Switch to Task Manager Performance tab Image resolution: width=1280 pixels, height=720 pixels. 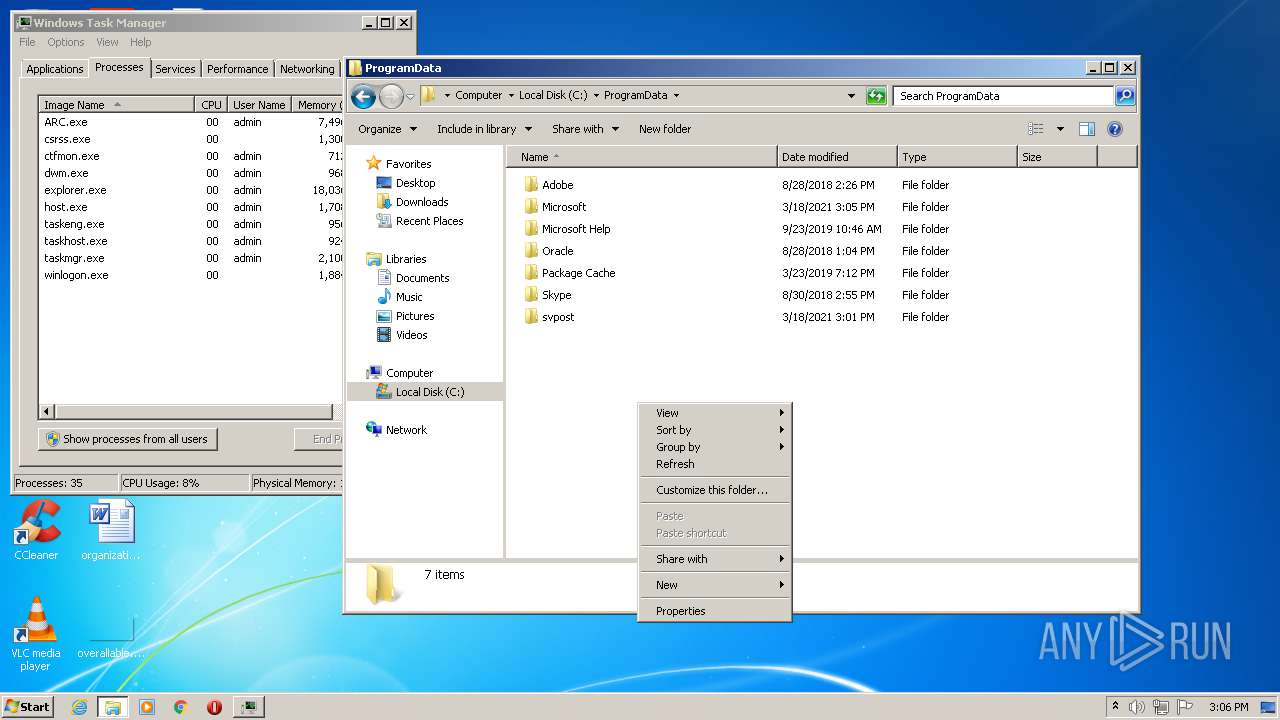(237, 69)
